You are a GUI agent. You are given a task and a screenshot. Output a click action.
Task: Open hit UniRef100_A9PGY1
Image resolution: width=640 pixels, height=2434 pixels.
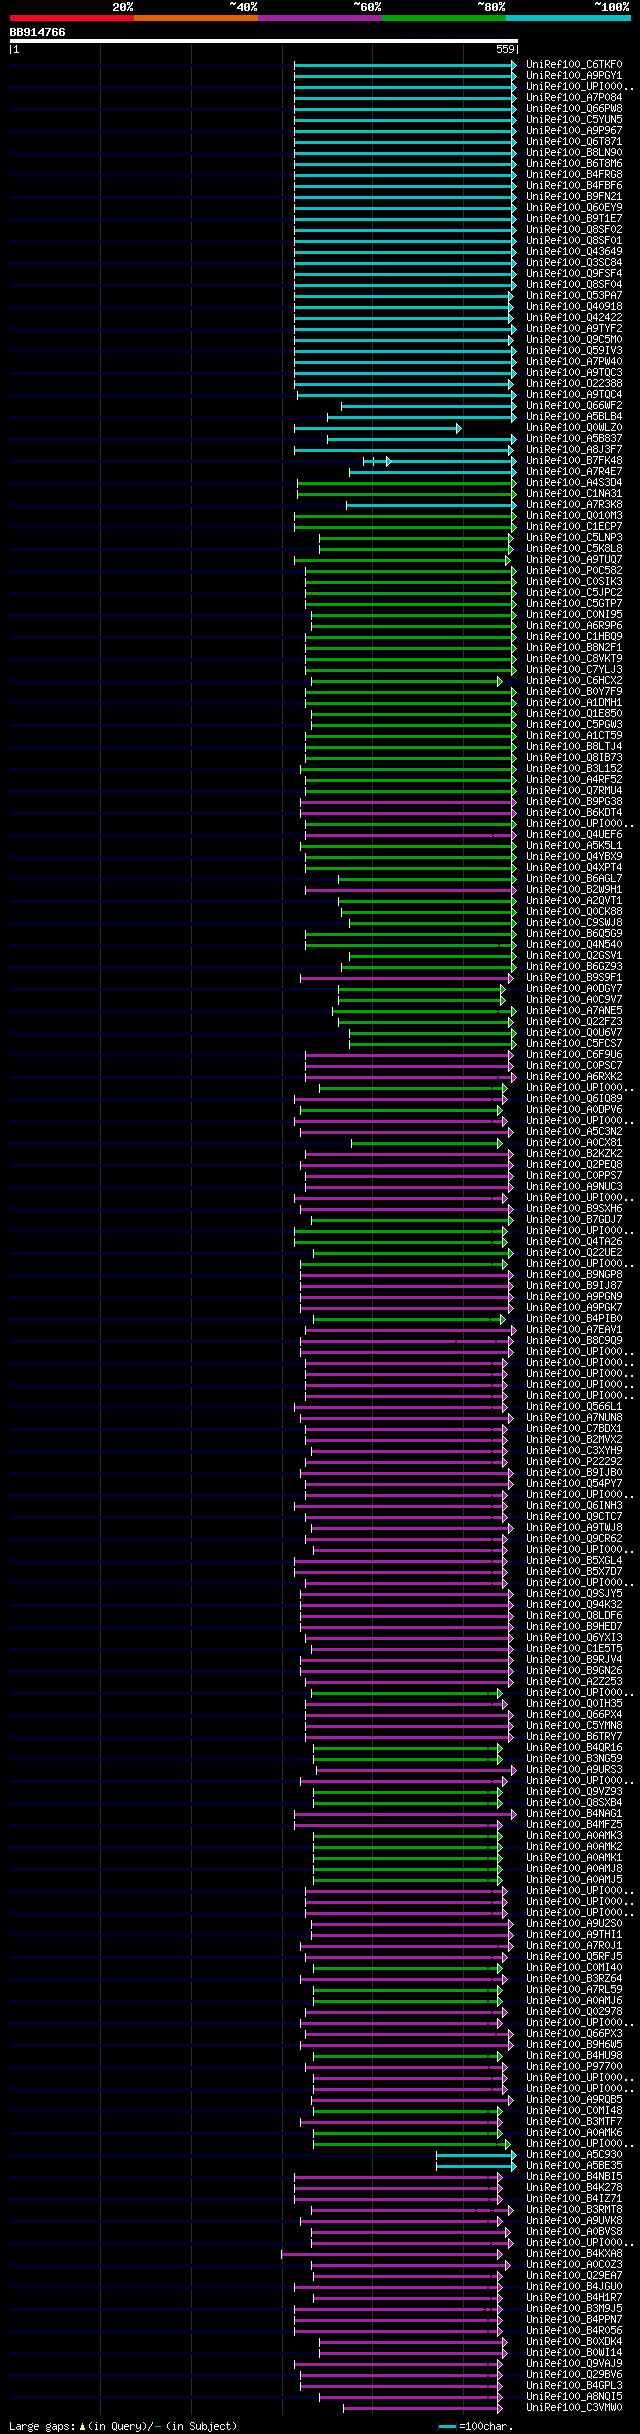[x=574, y=76]
